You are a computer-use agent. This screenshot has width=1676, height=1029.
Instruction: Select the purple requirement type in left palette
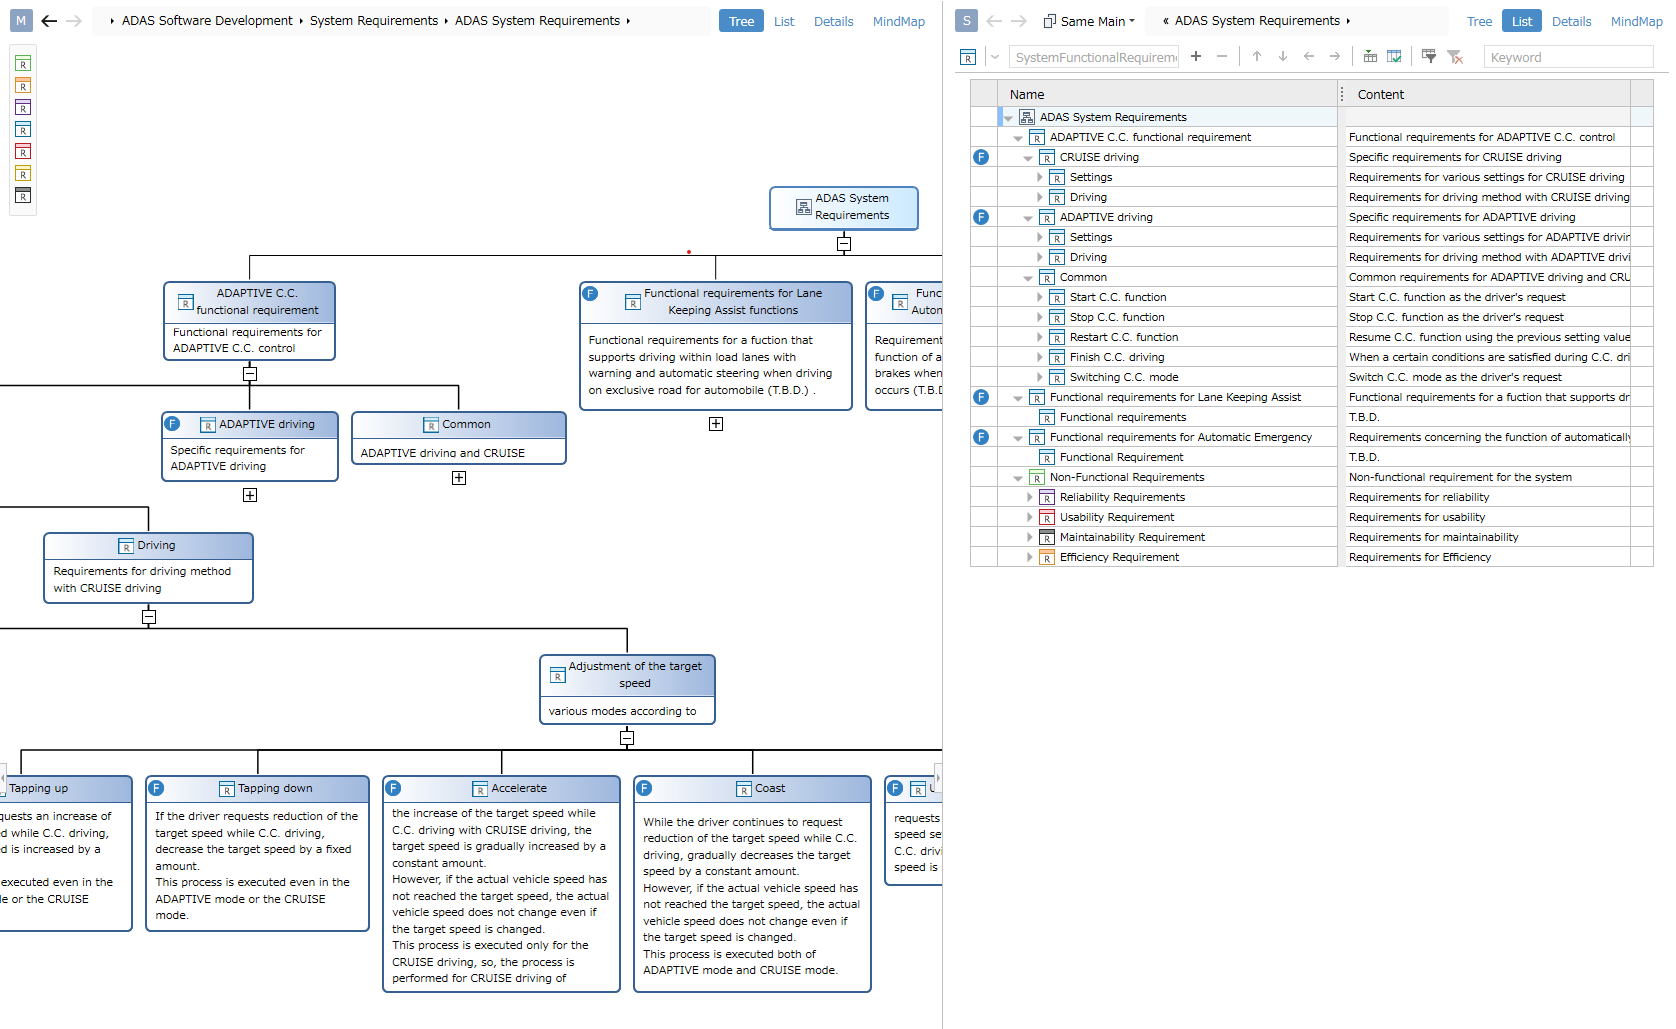(x=23, y=108)
